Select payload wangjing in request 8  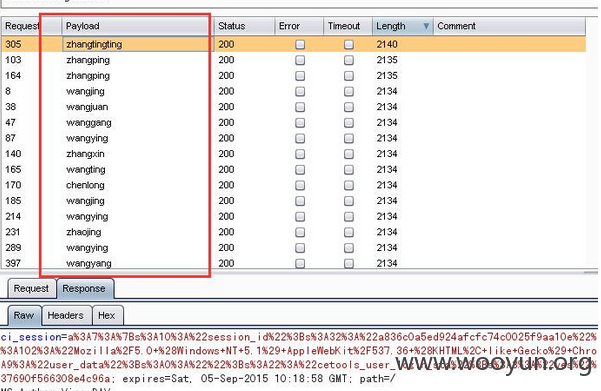pyautogui.click(x=85, y=91)
